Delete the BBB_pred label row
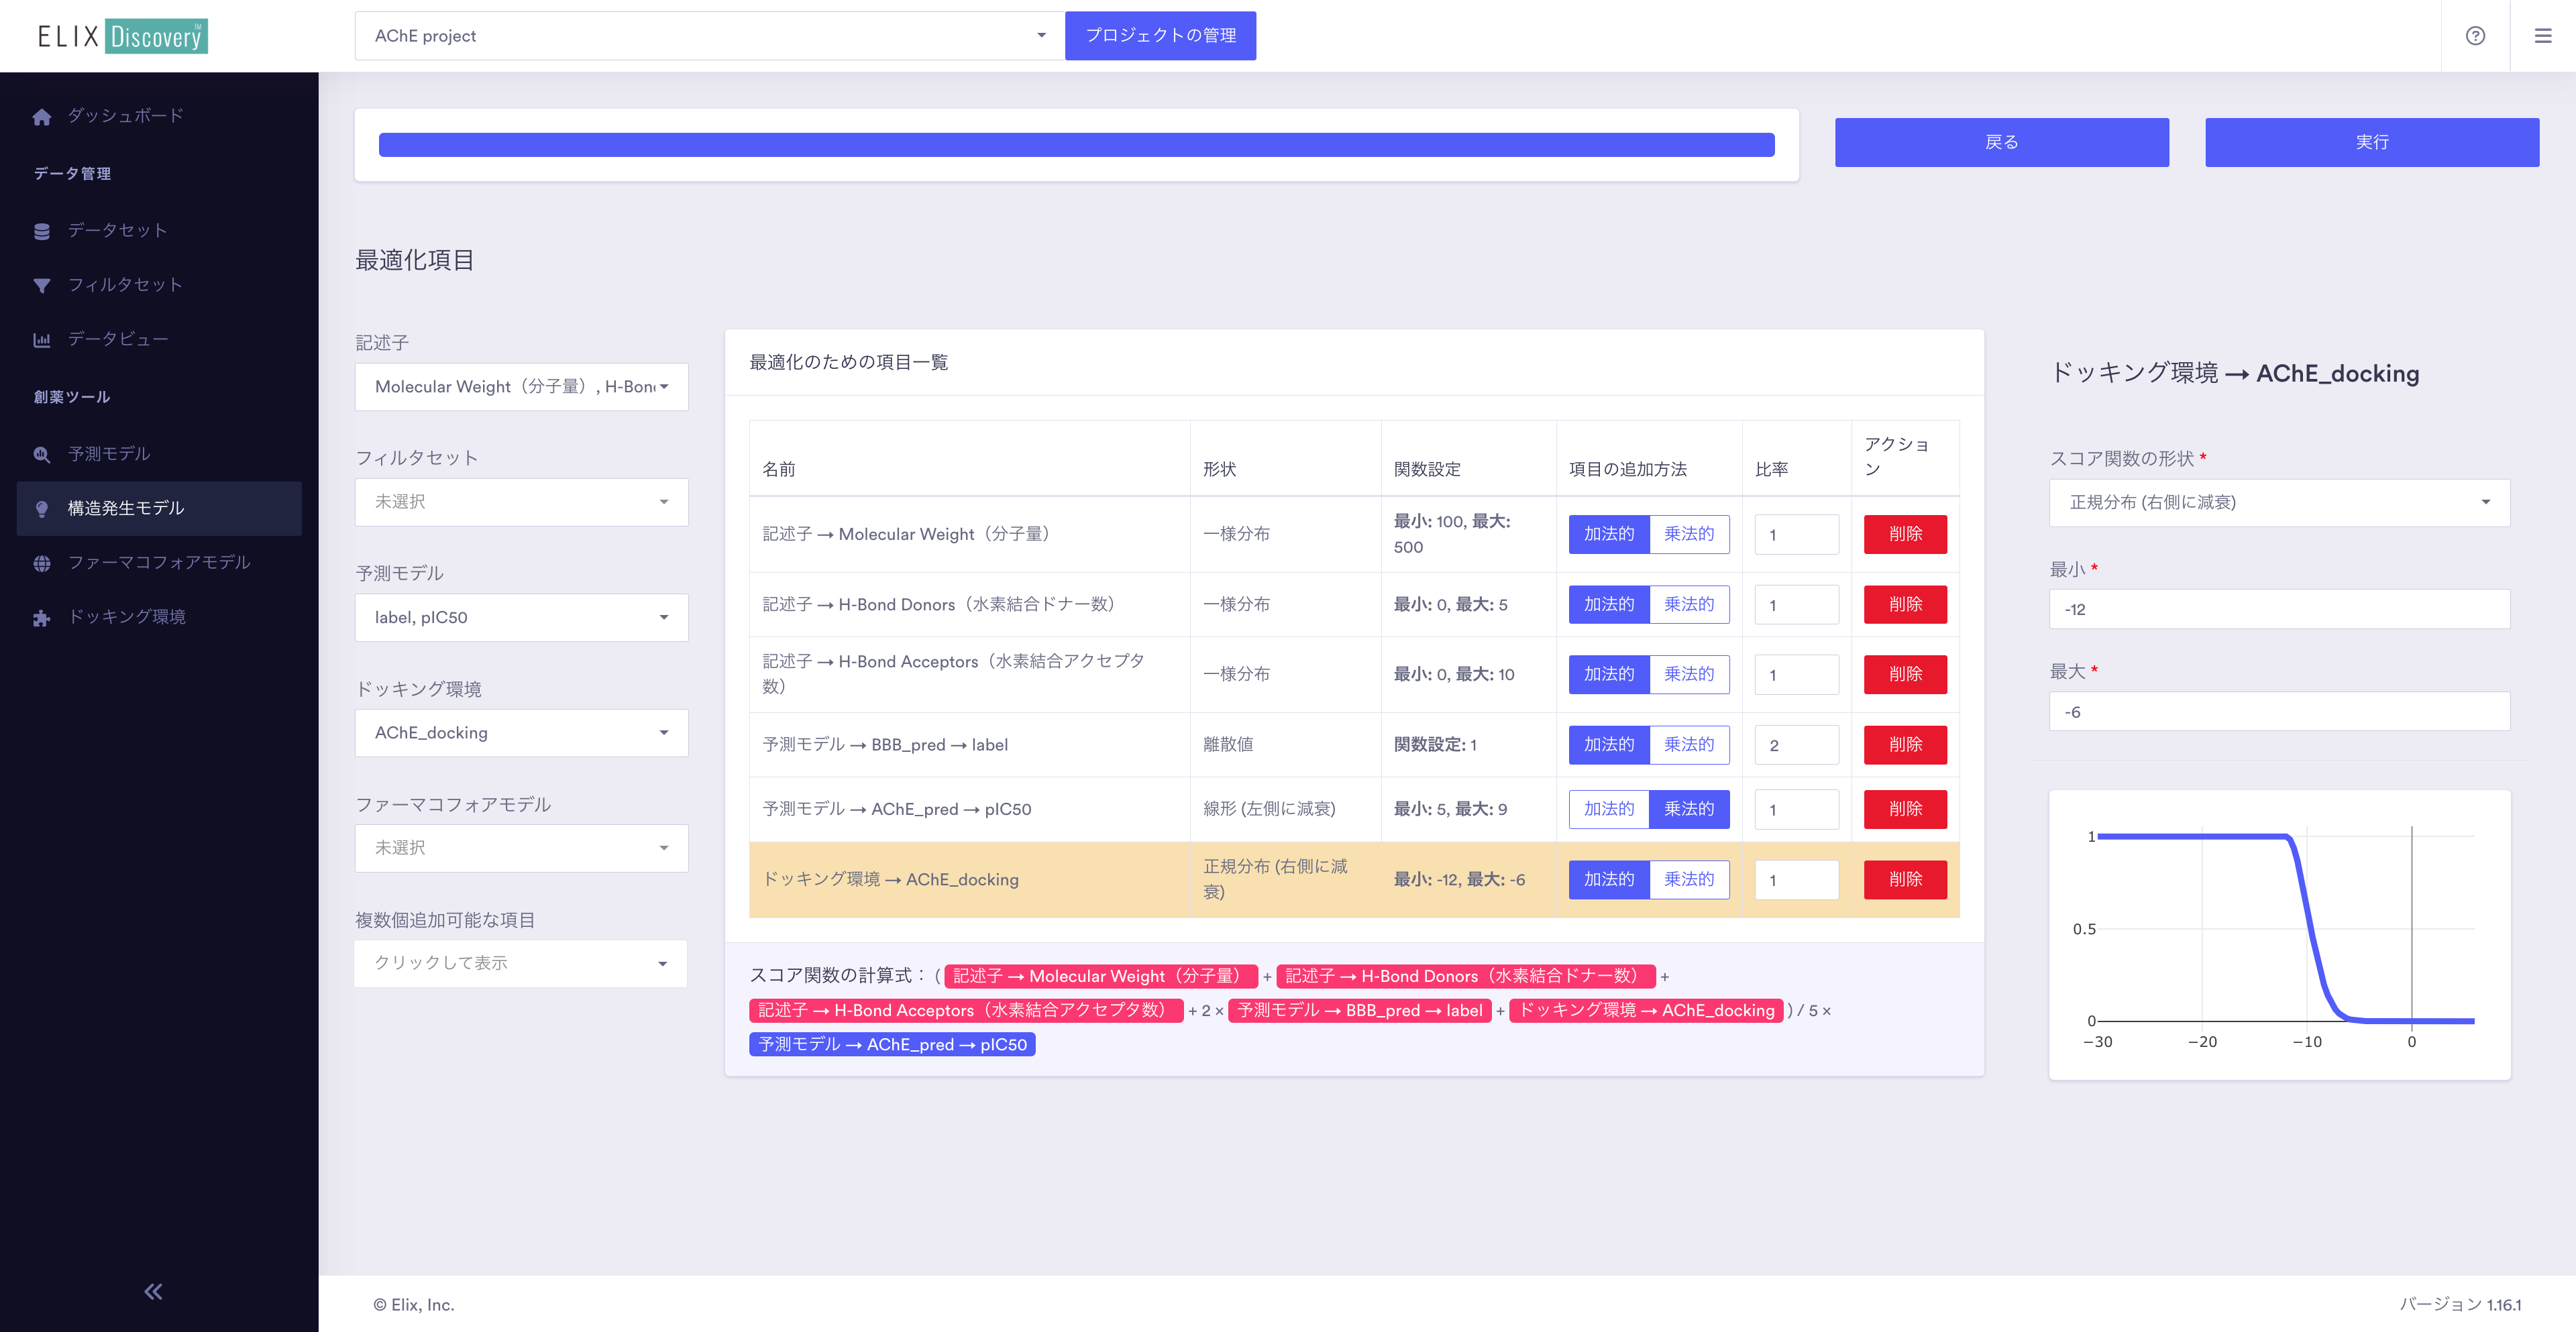2576x1332 pixels. tap(1905, 745)
